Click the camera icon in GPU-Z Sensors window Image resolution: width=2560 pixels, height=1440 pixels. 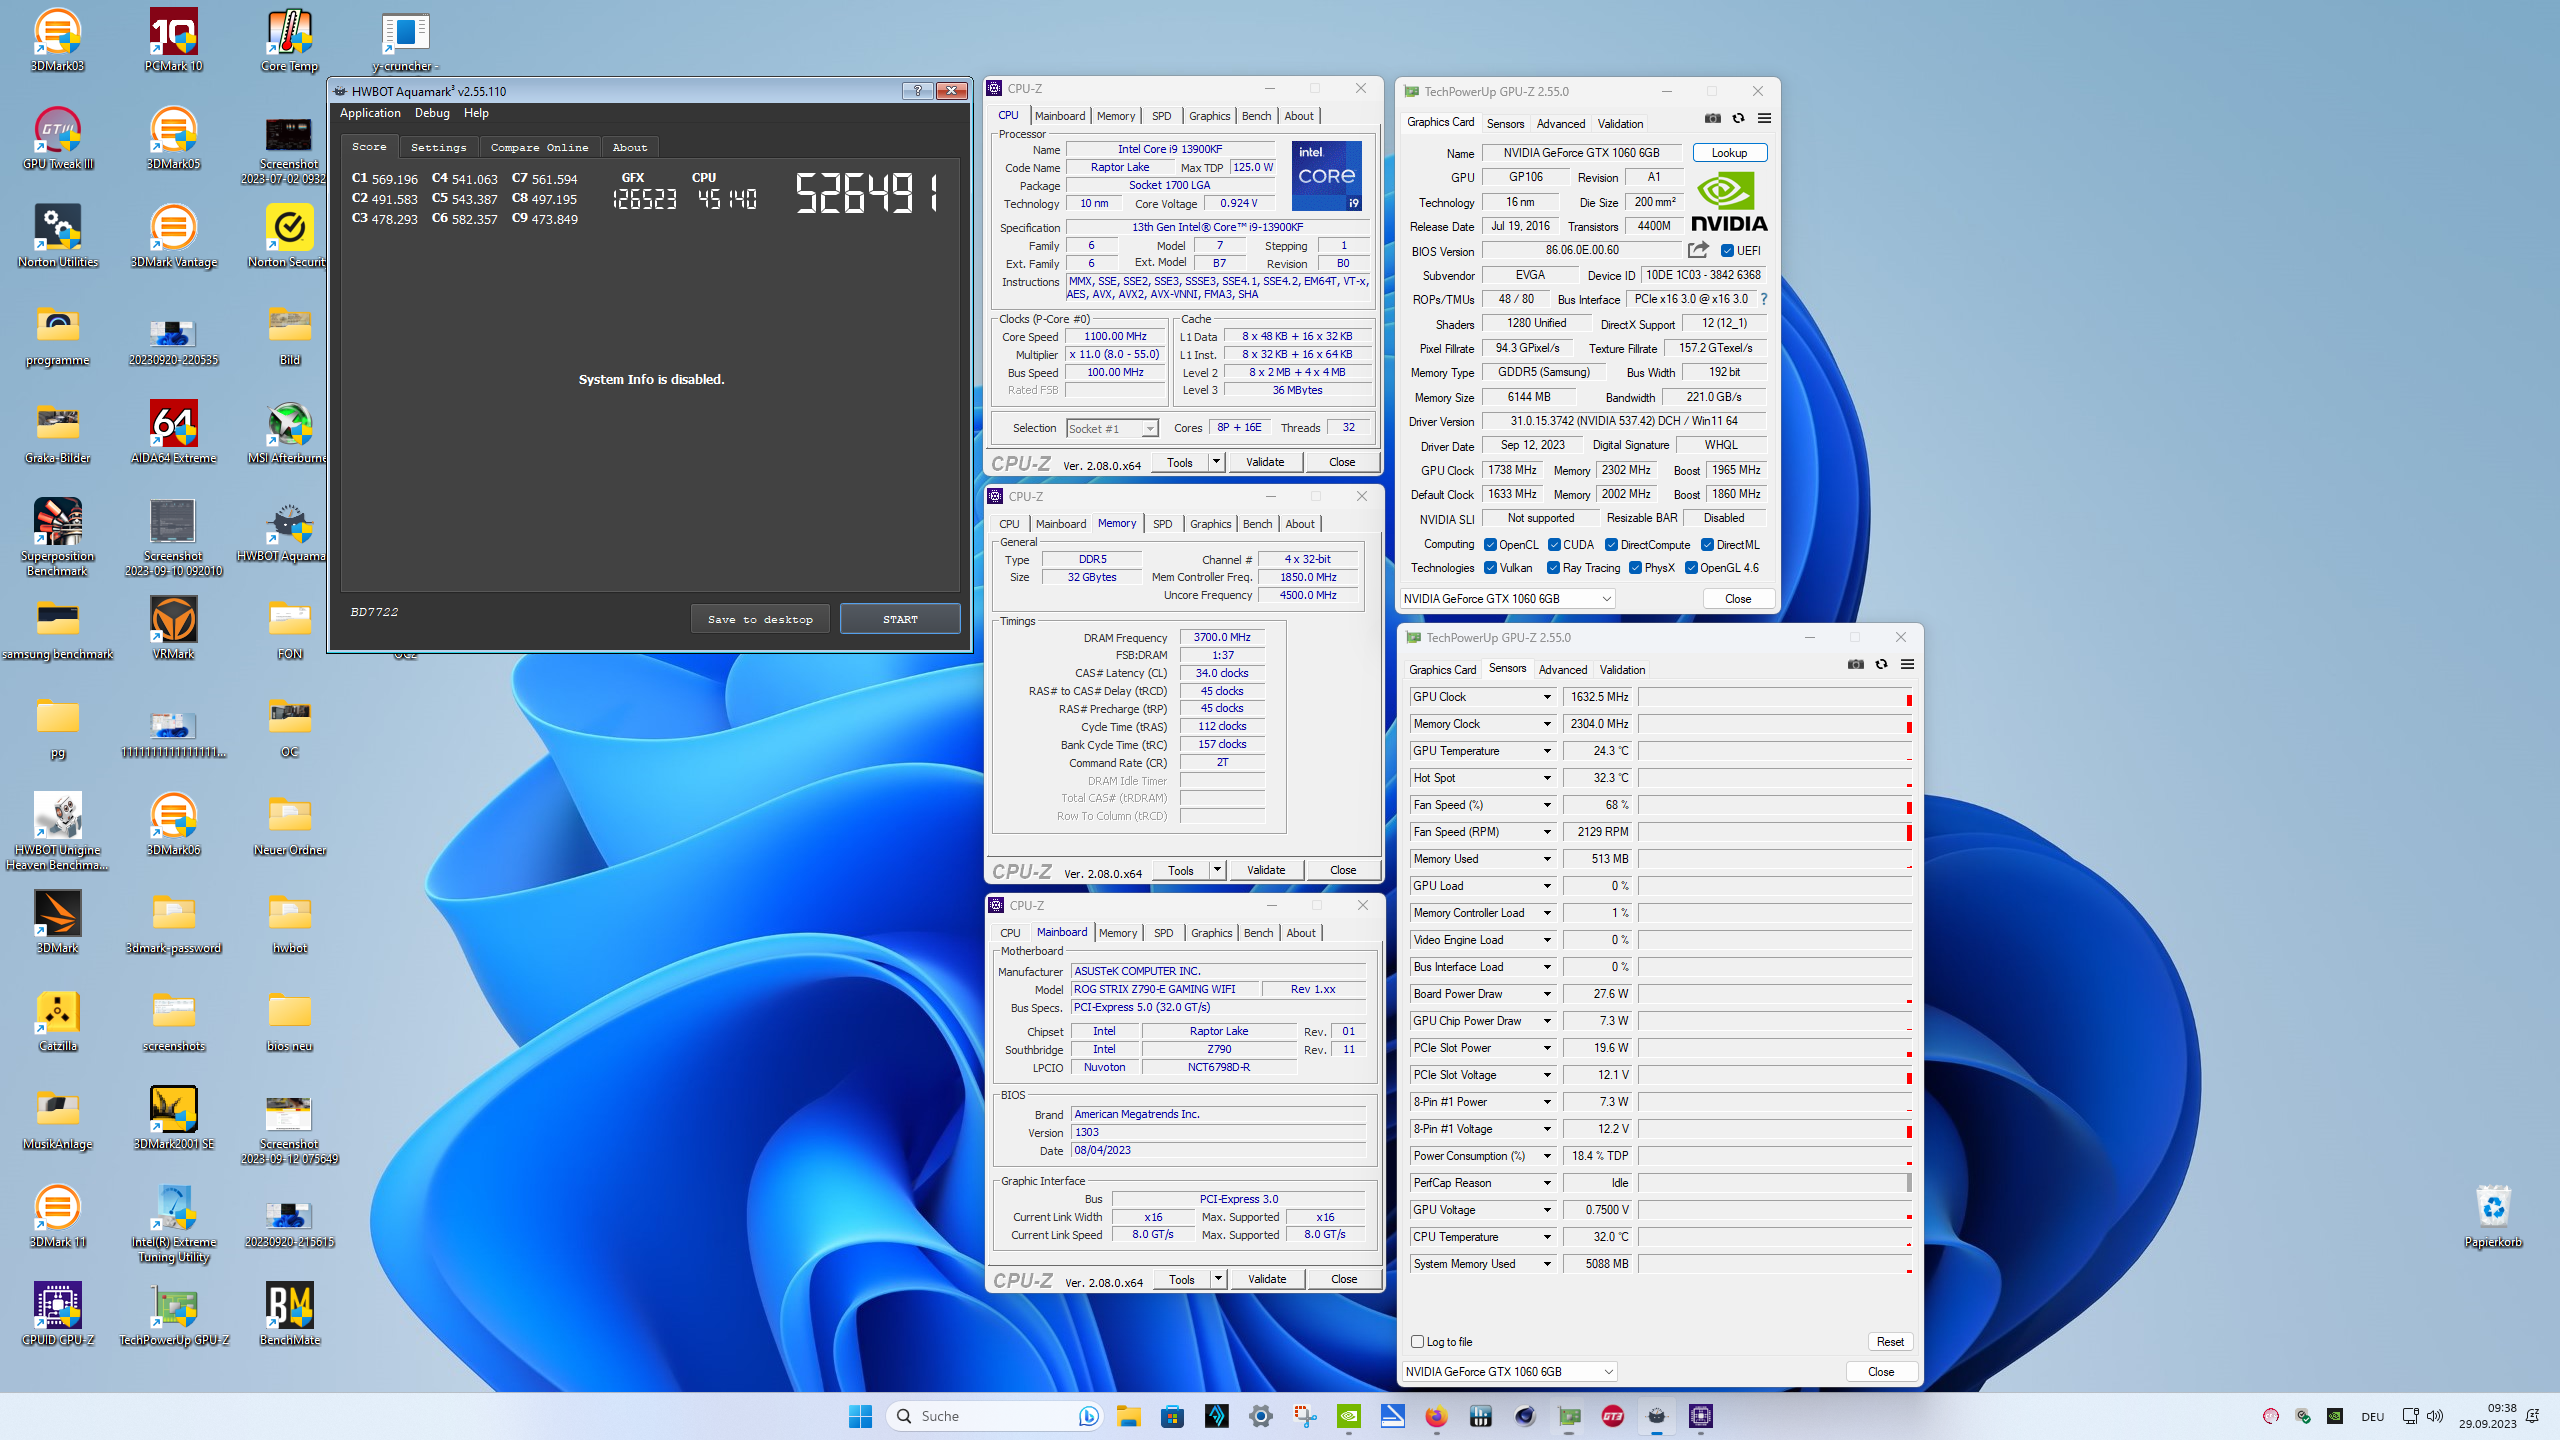1856,664
